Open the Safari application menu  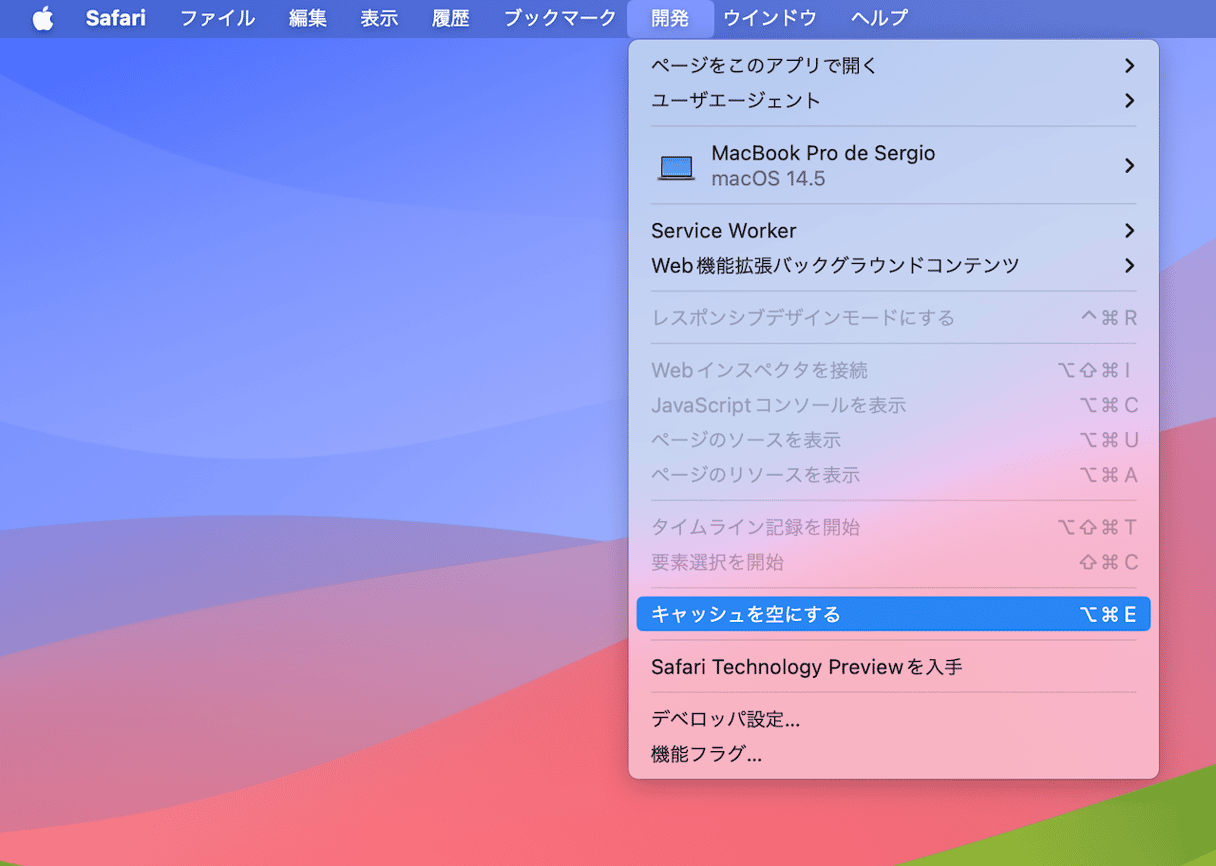pyautogui.click(x=115, y=18)
